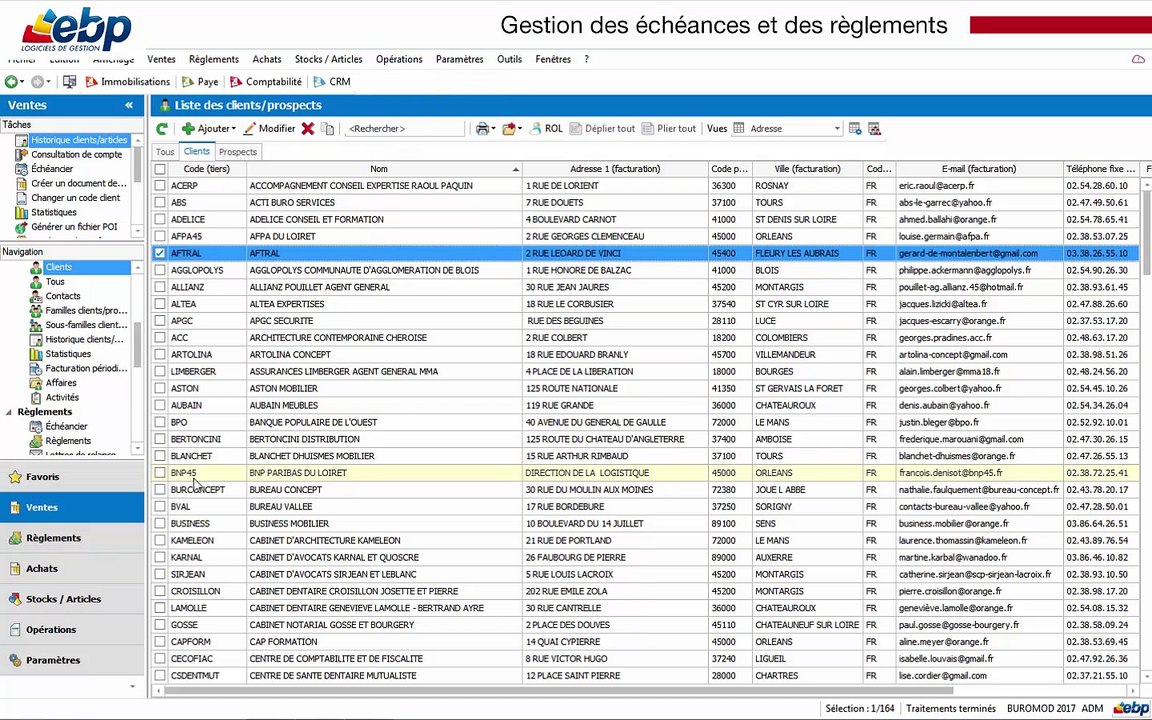The image size is (1152, 720).
Task: Open the Ajouter dropdown arrow
Action: click(234, 129)
